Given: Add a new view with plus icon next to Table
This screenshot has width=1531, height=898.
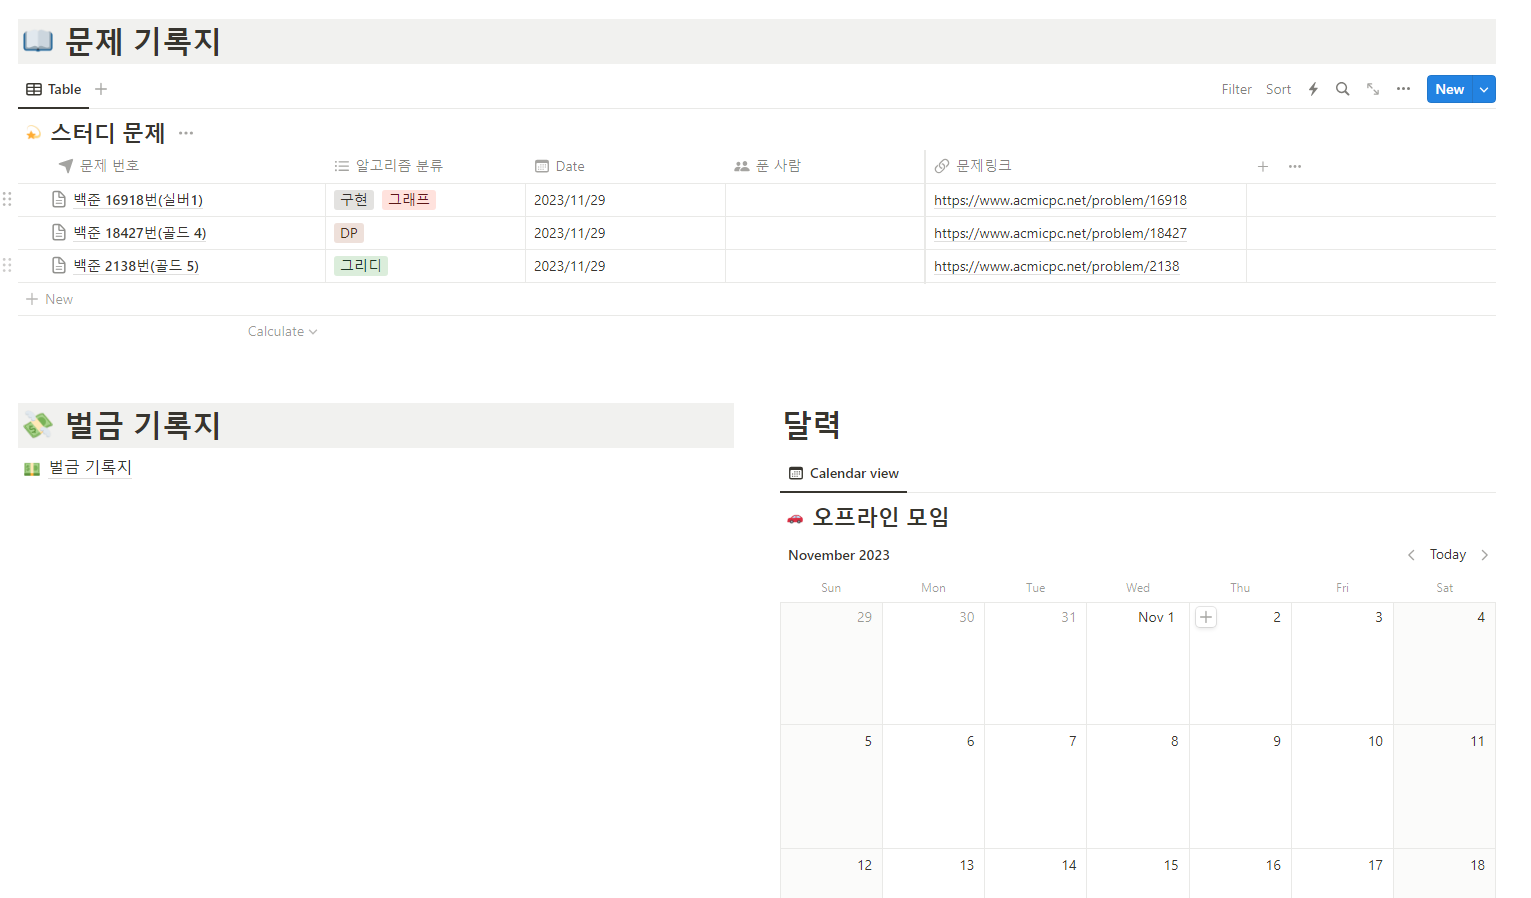Looking at the screenshot, I should (x=101, y=89).
